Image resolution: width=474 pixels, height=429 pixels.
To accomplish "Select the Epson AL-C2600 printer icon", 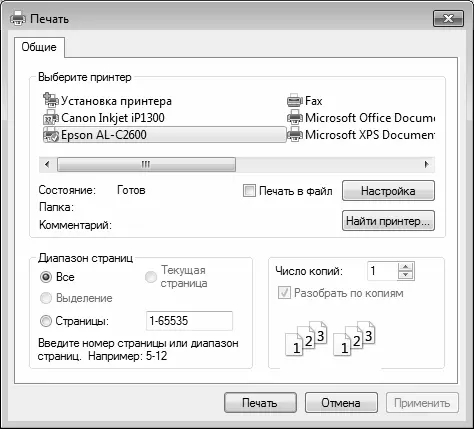I will 51,135.
